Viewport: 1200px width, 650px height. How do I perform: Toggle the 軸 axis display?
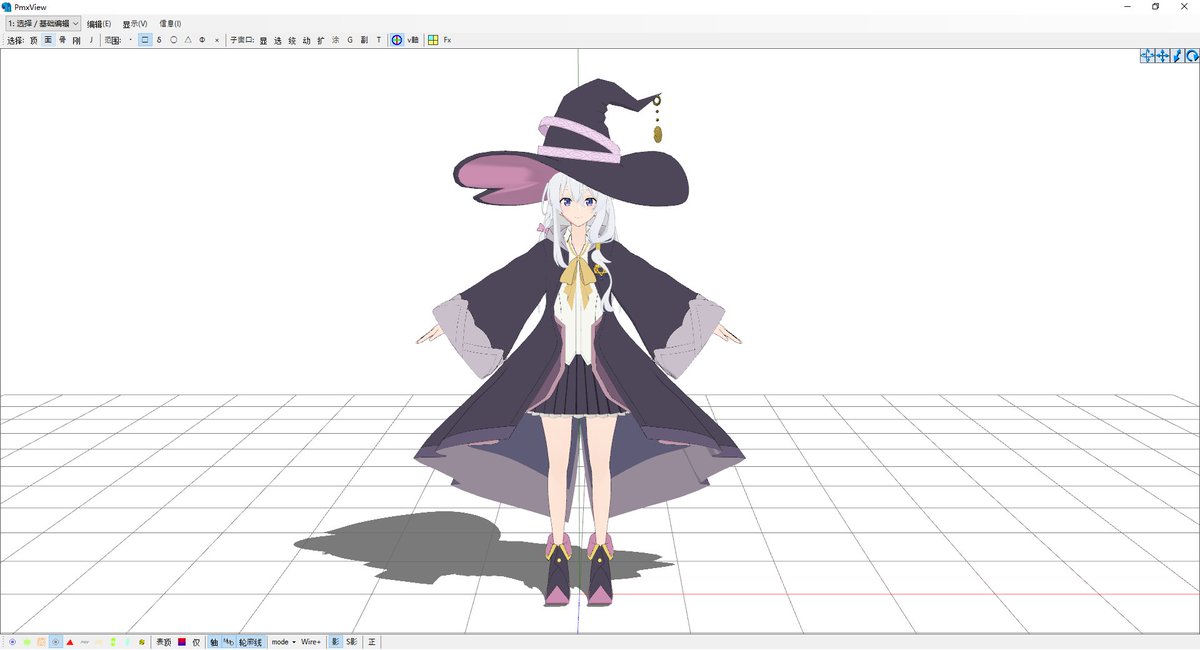point(214,642)
